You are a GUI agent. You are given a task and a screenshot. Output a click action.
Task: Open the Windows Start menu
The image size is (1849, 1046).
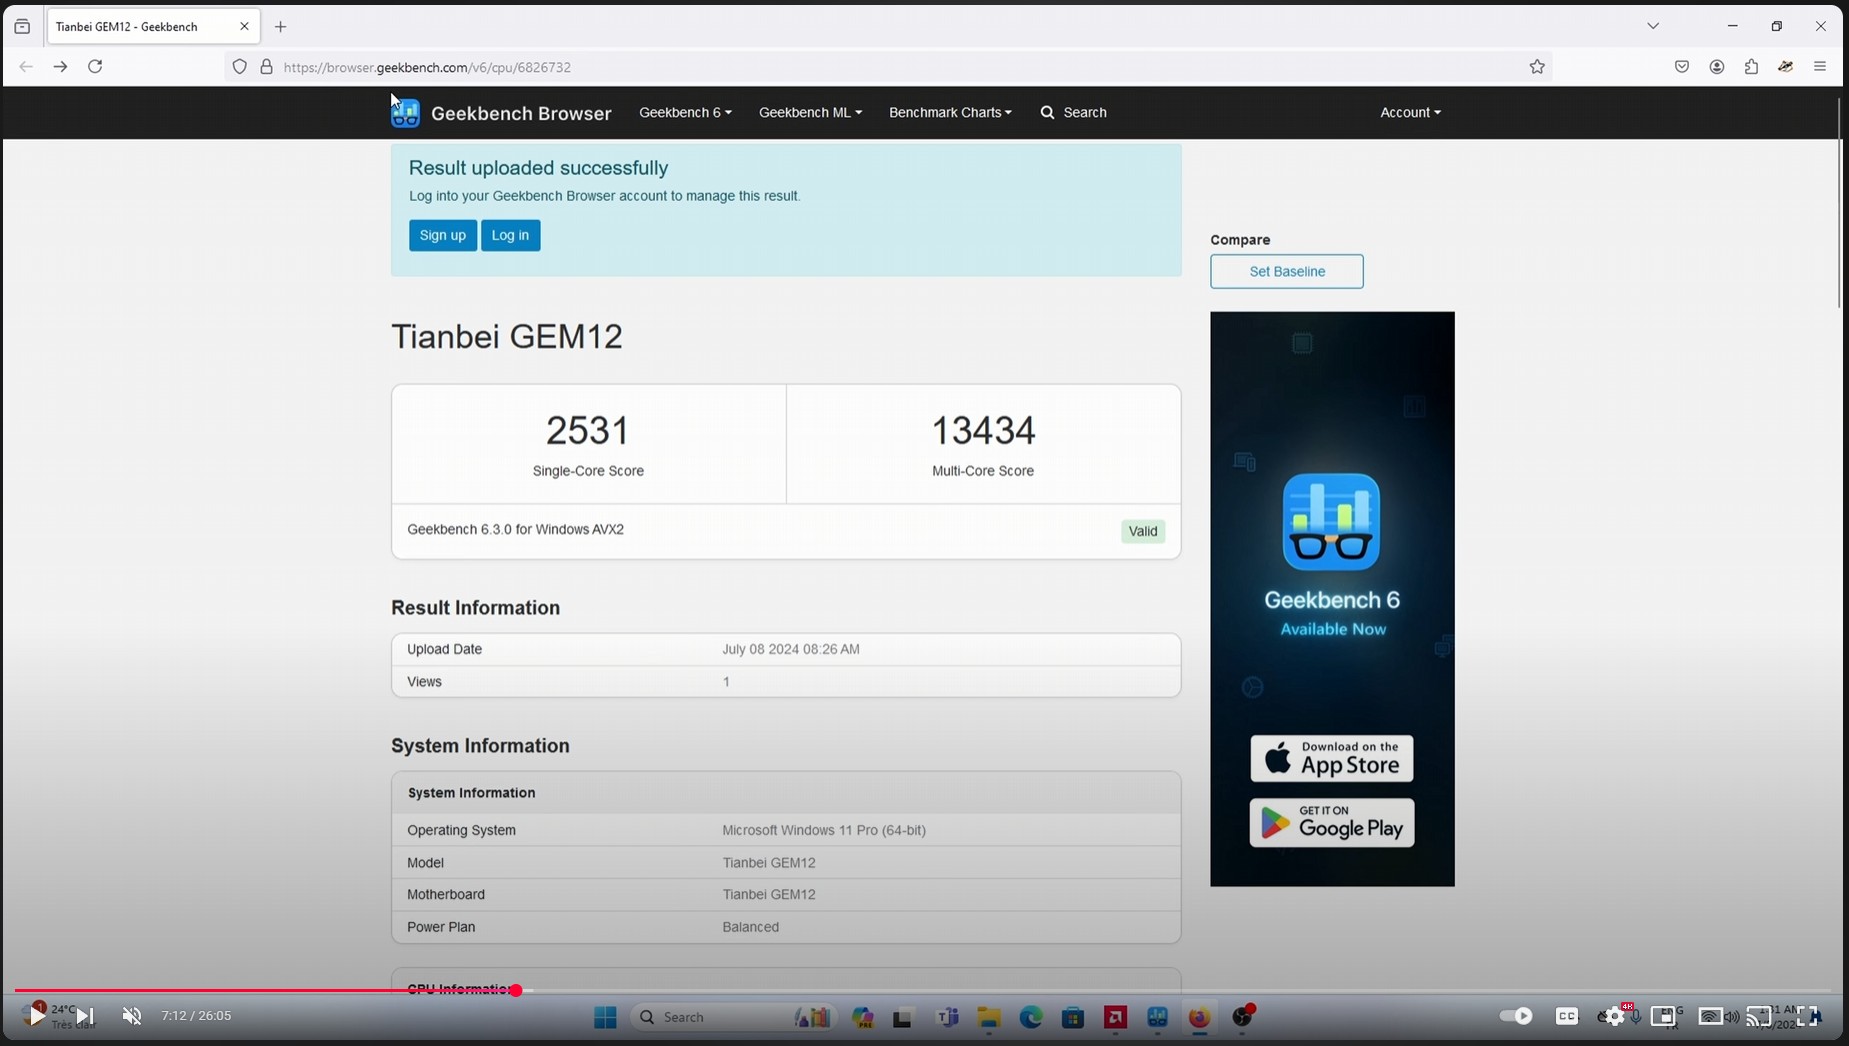pyautogui.click(x=605, y=1017)
